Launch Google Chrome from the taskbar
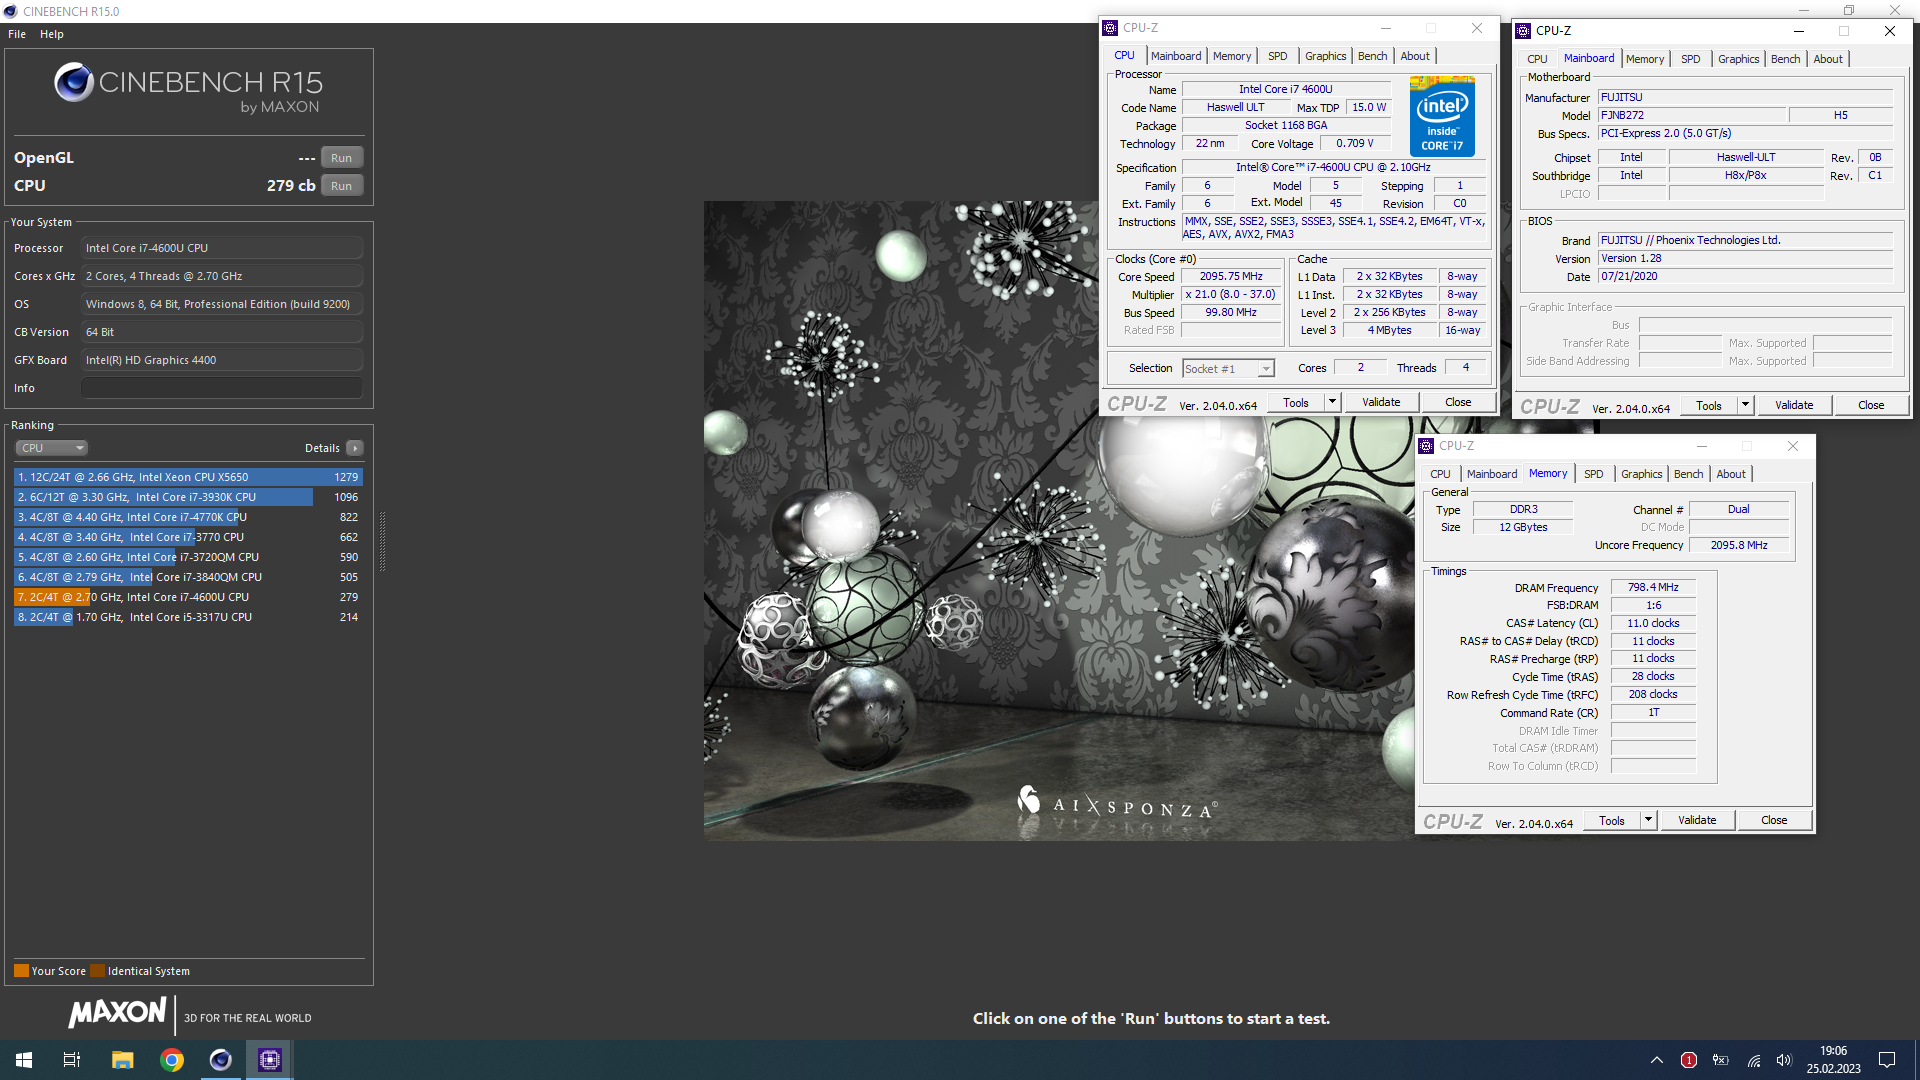The height and width of the screenshot is (1080, 1920). click(172, 1060)
